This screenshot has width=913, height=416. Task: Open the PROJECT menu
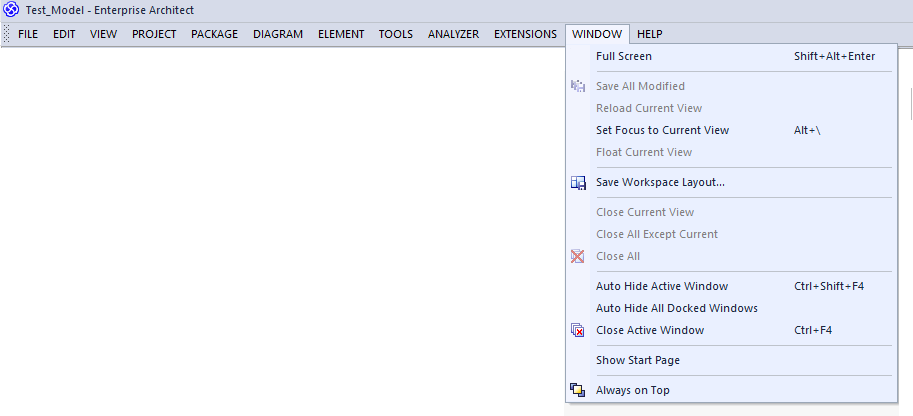pos(154,34)
